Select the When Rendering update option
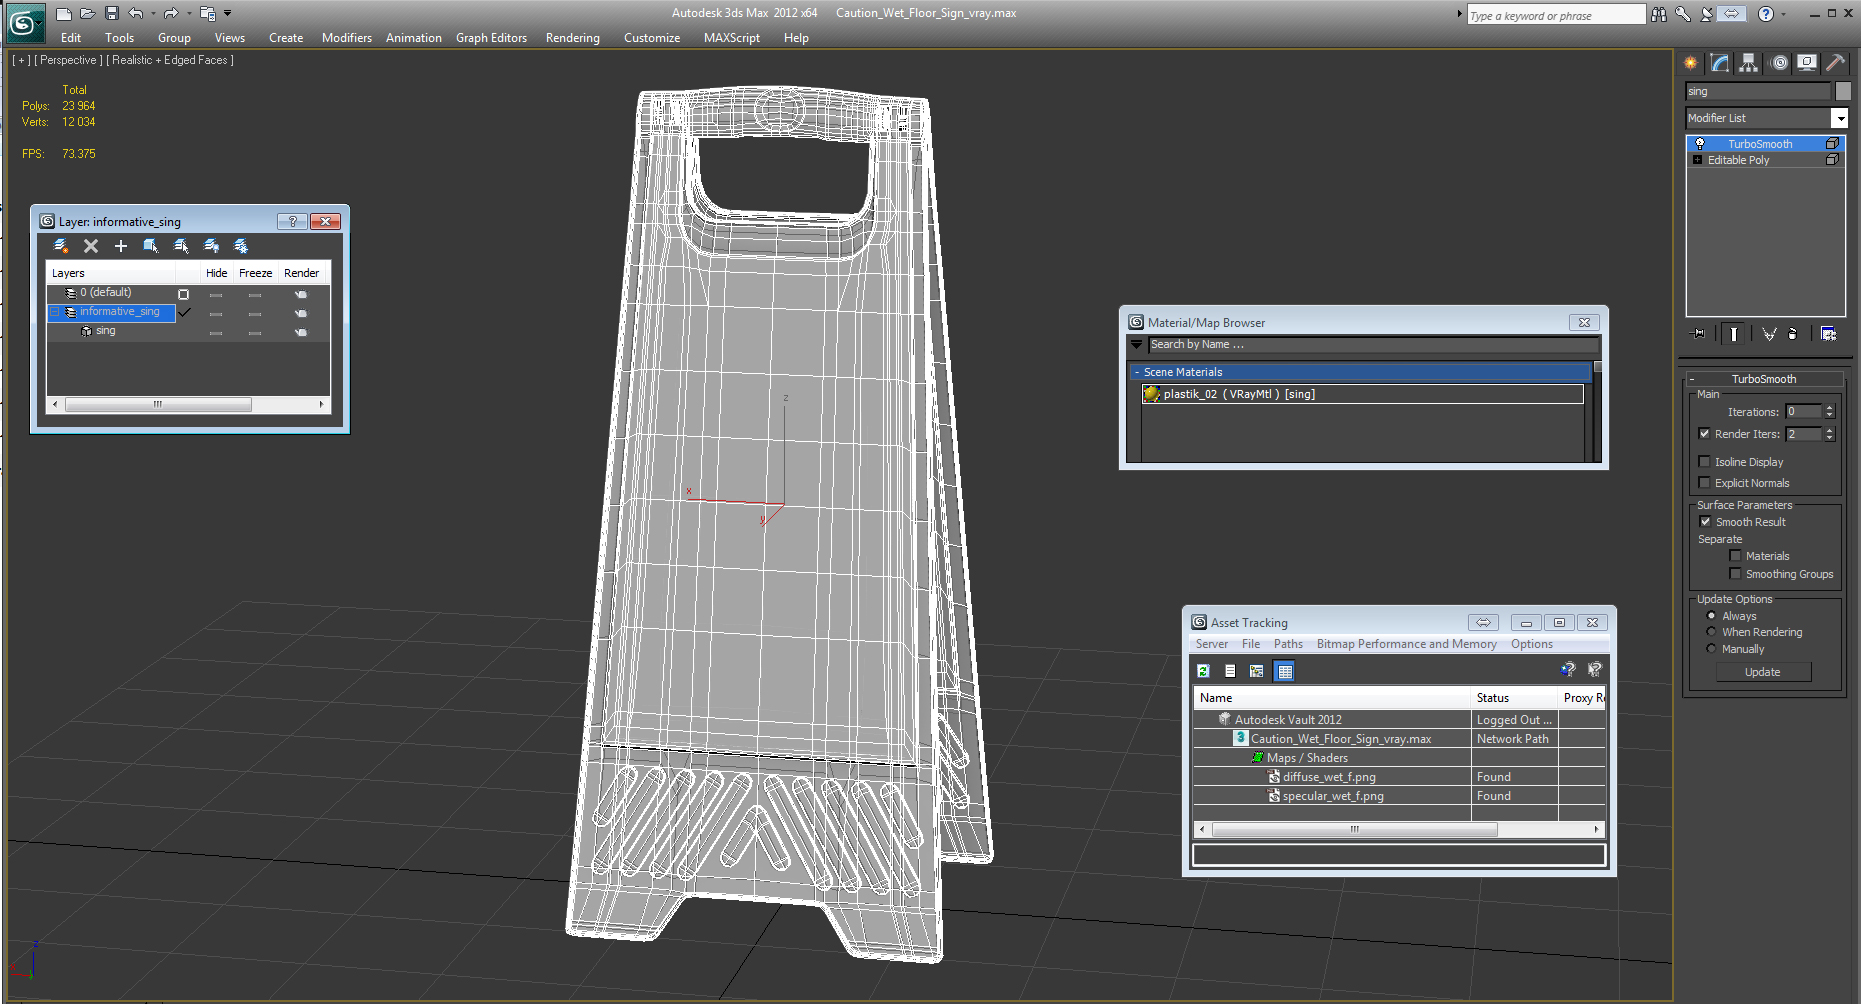1861x1004 pixels. click(x=1711, y=632)
